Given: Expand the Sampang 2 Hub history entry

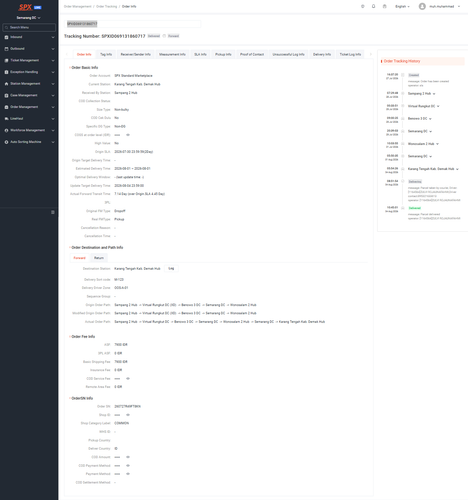Looking at the screenshot, I should tap(434, 94).
